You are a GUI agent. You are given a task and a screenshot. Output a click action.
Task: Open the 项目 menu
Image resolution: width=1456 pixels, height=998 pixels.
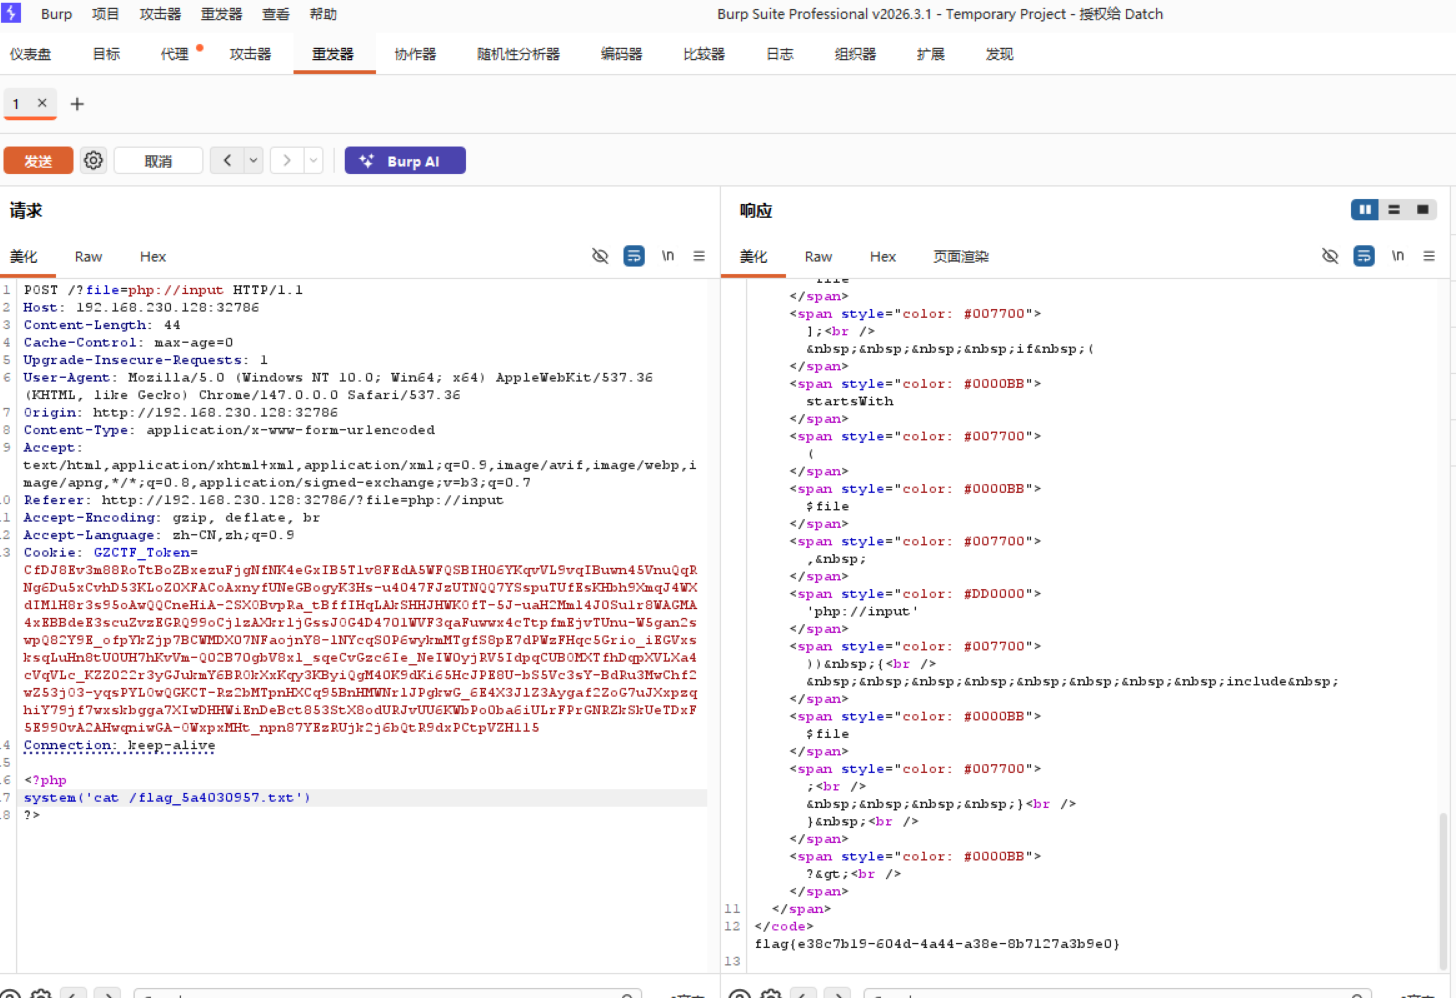pyautogui.click(x=105, y=14)
